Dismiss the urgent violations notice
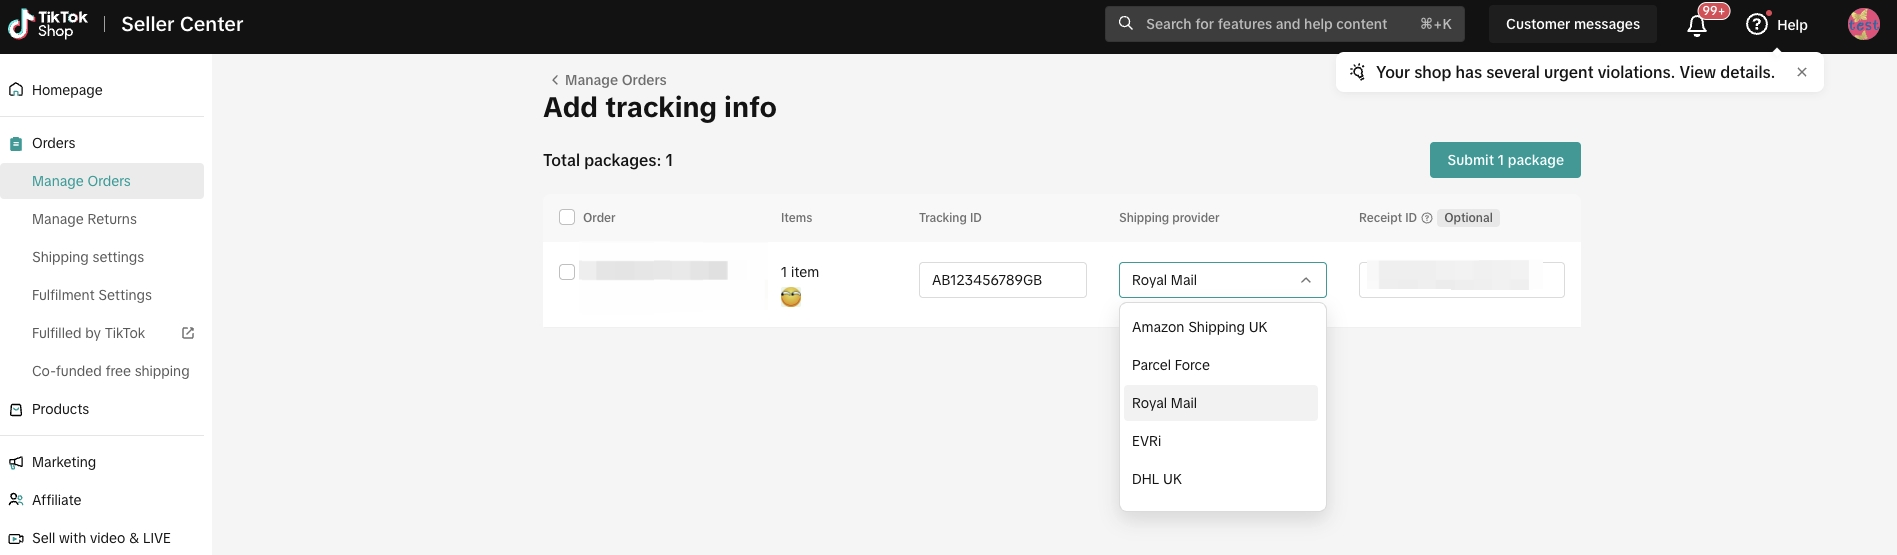Viewport: 1897px width, 555px height. pos(1802,72)
